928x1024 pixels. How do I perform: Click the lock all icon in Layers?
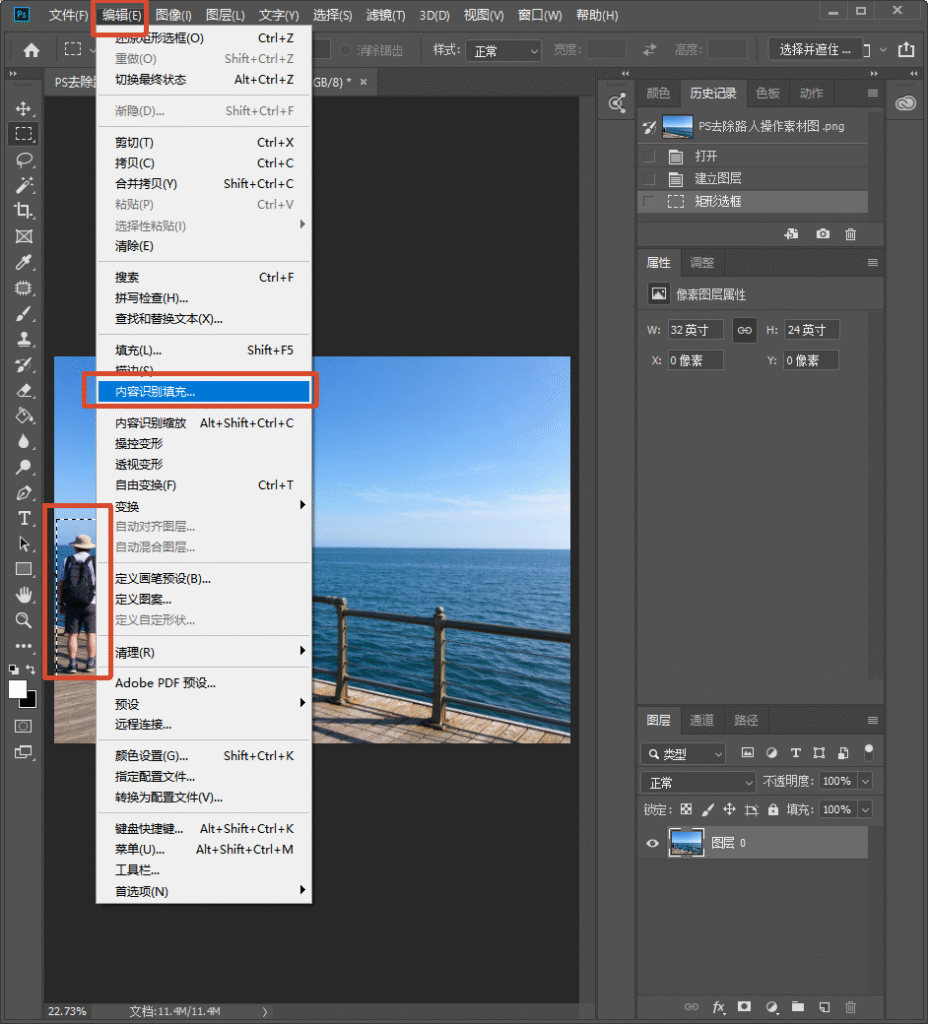(773, 810)
